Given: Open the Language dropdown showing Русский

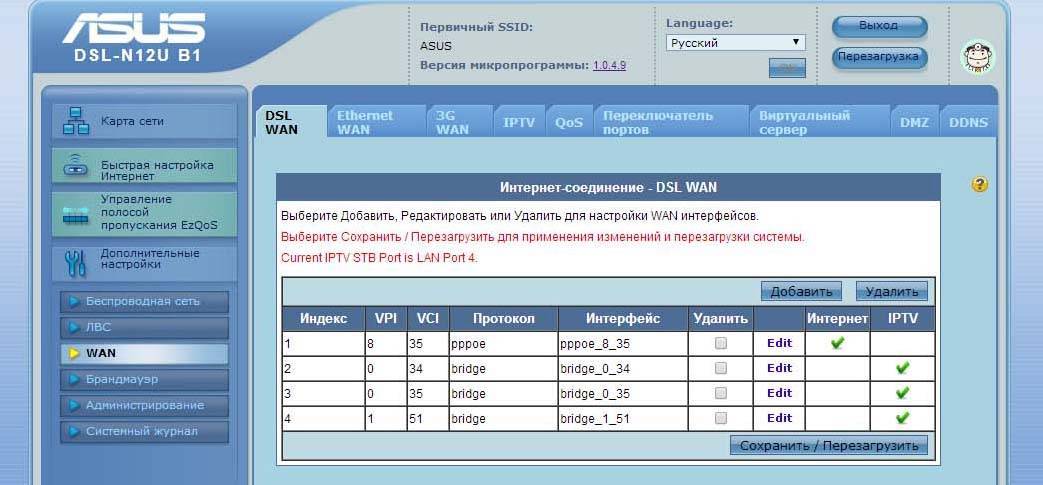Looking at the screenshot, I should coord(736,43).
